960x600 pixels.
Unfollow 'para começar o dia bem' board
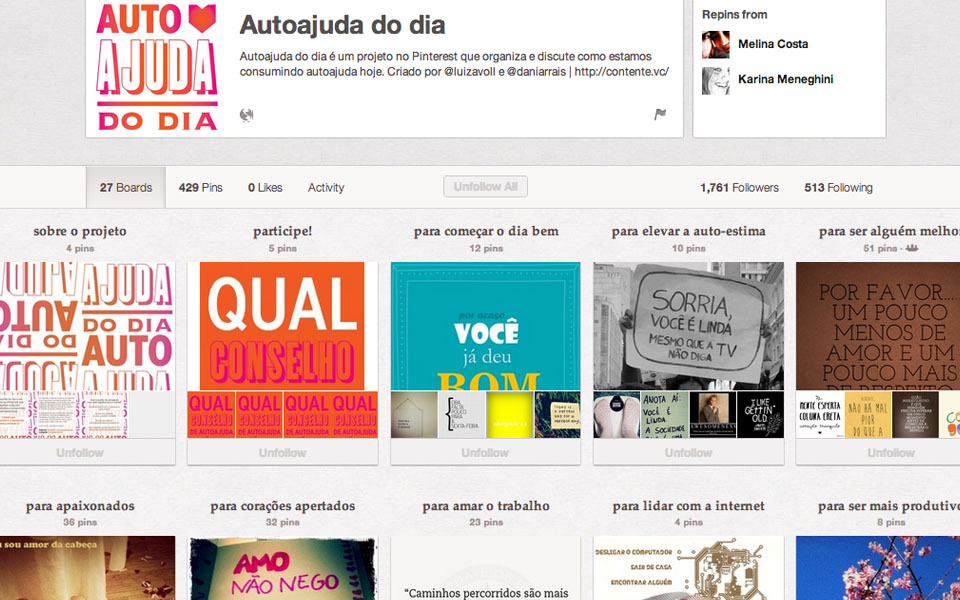485,453
